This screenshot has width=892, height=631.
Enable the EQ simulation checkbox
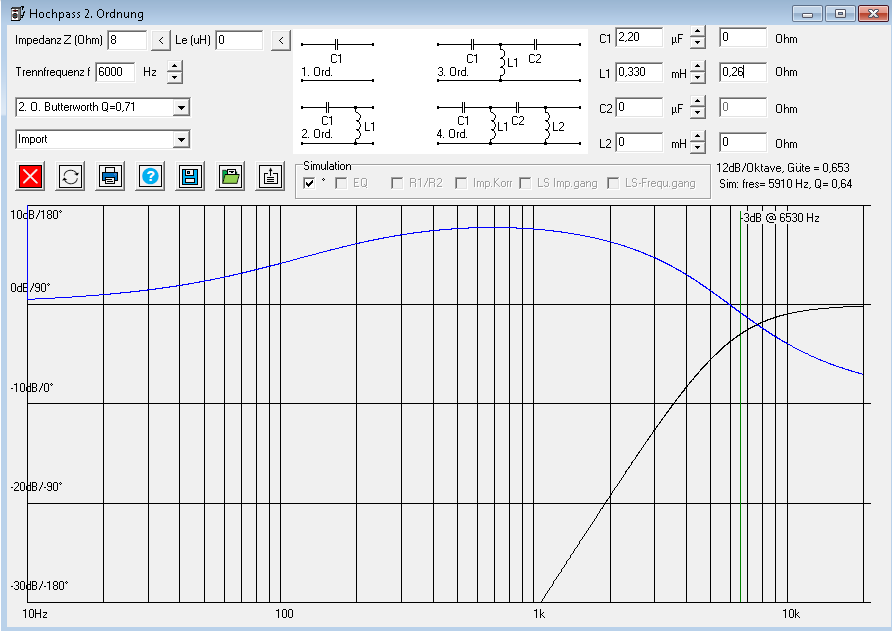[341, 183]
